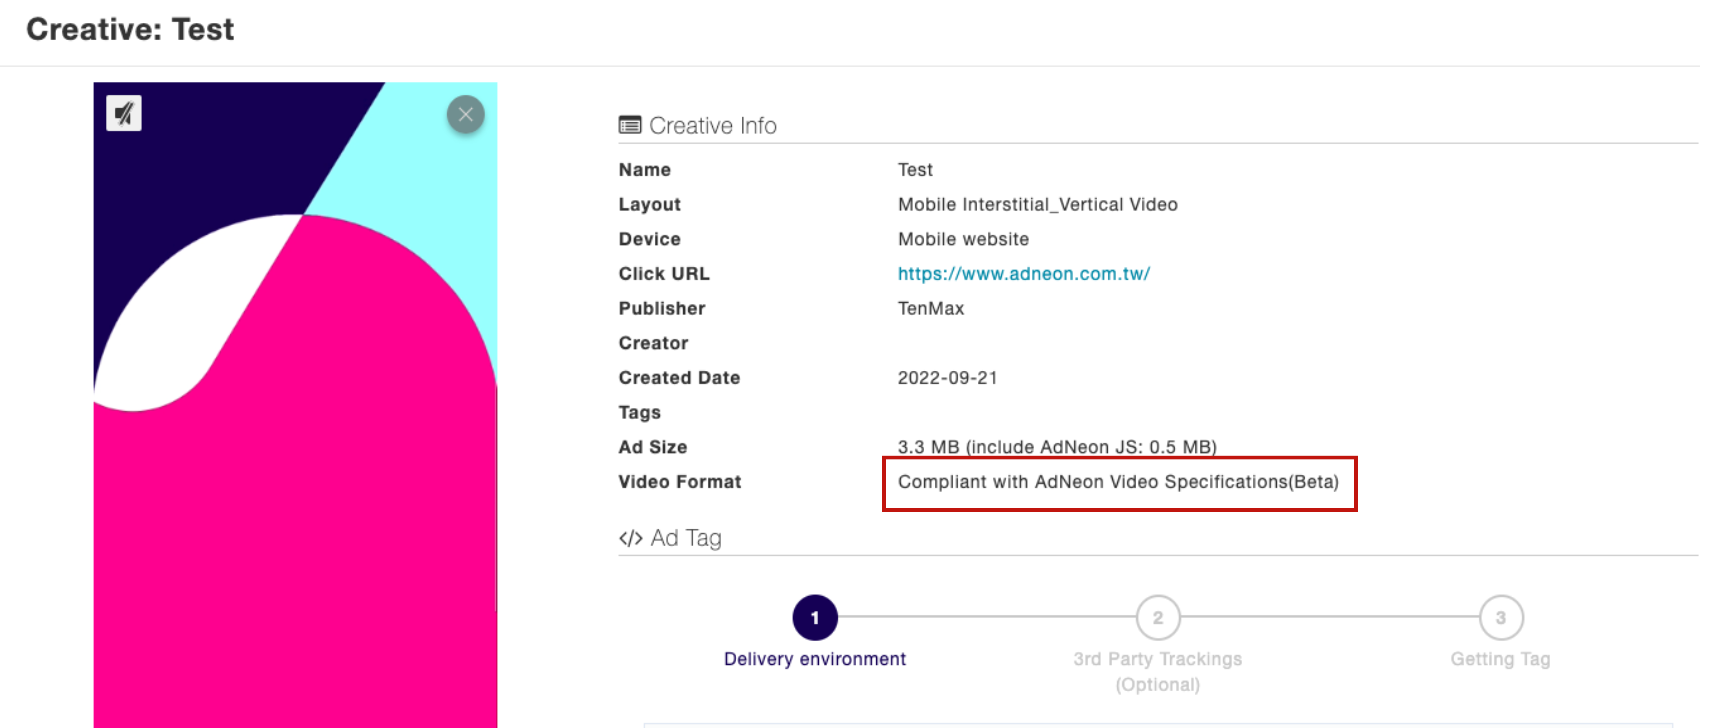1714x728 pixels.
Task: Click the Click URL field label
Action: 664,274
